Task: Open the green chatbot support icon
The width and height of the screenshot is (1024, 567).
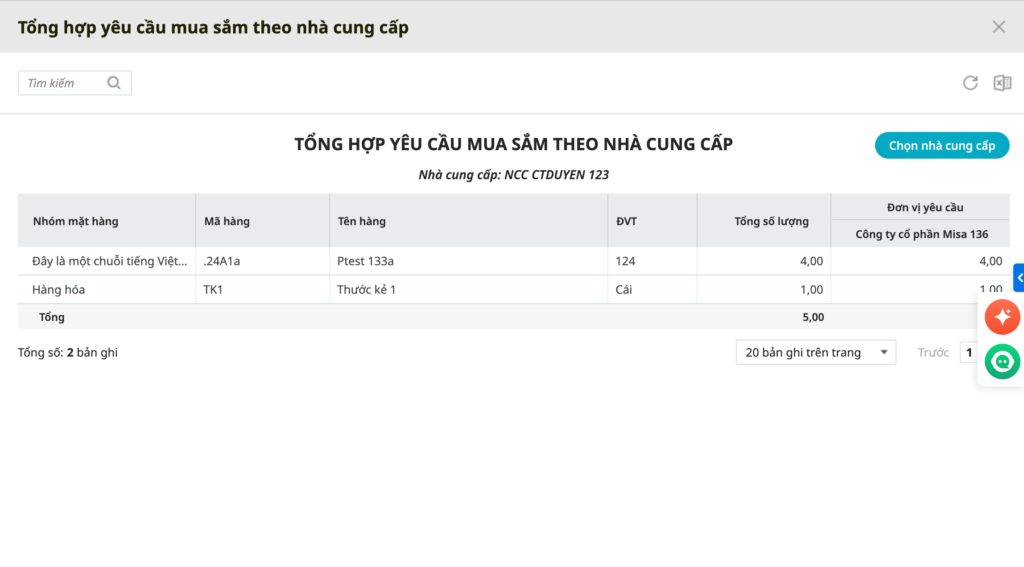Action: (1002, 361)
